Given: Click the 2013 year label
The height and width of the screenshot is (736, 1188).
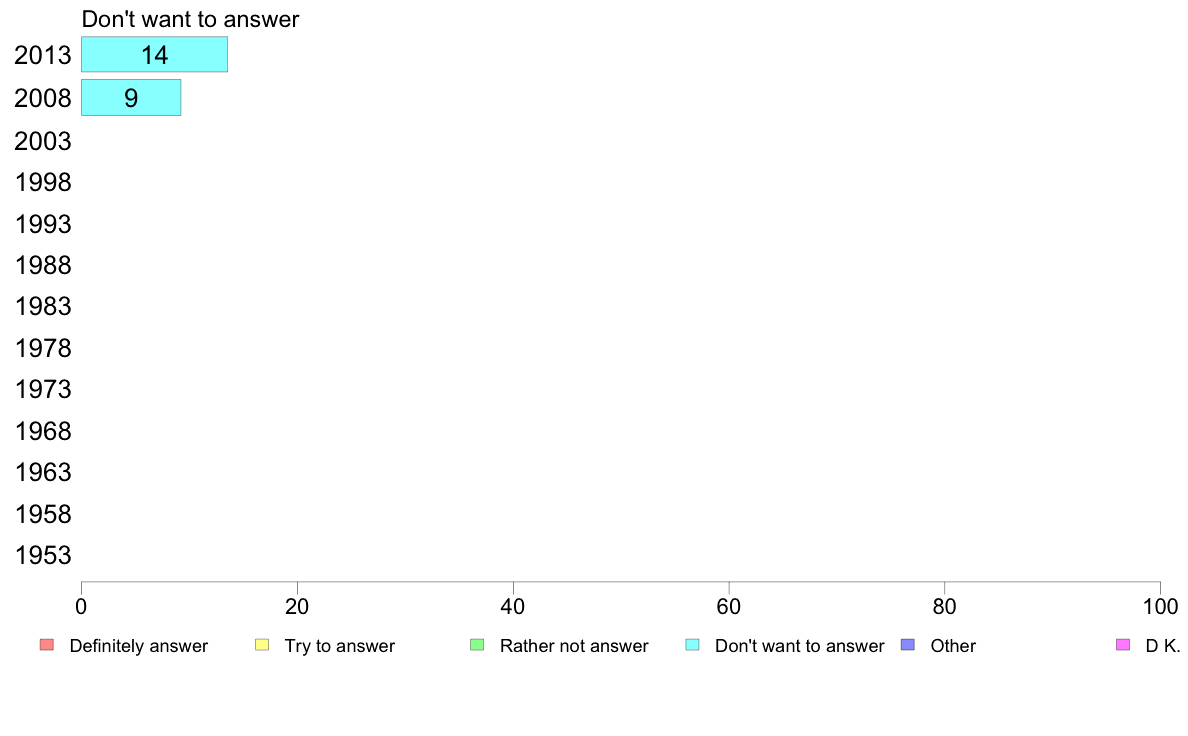Looking at the screenshot, I should pos(42,55).
